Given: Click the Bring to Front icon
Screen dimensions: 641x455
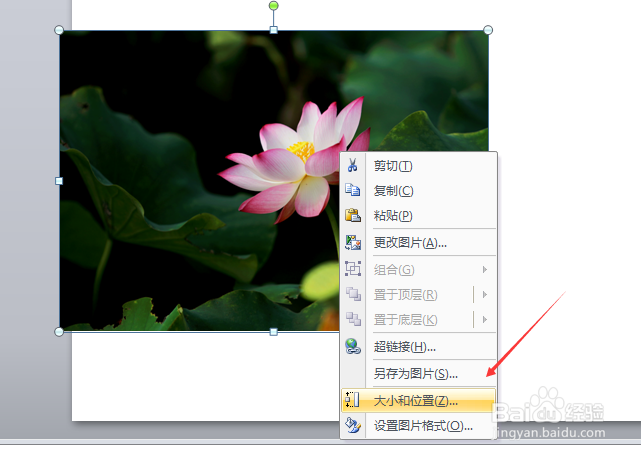Looking at the screenshot, I should [x=353, y=294].
